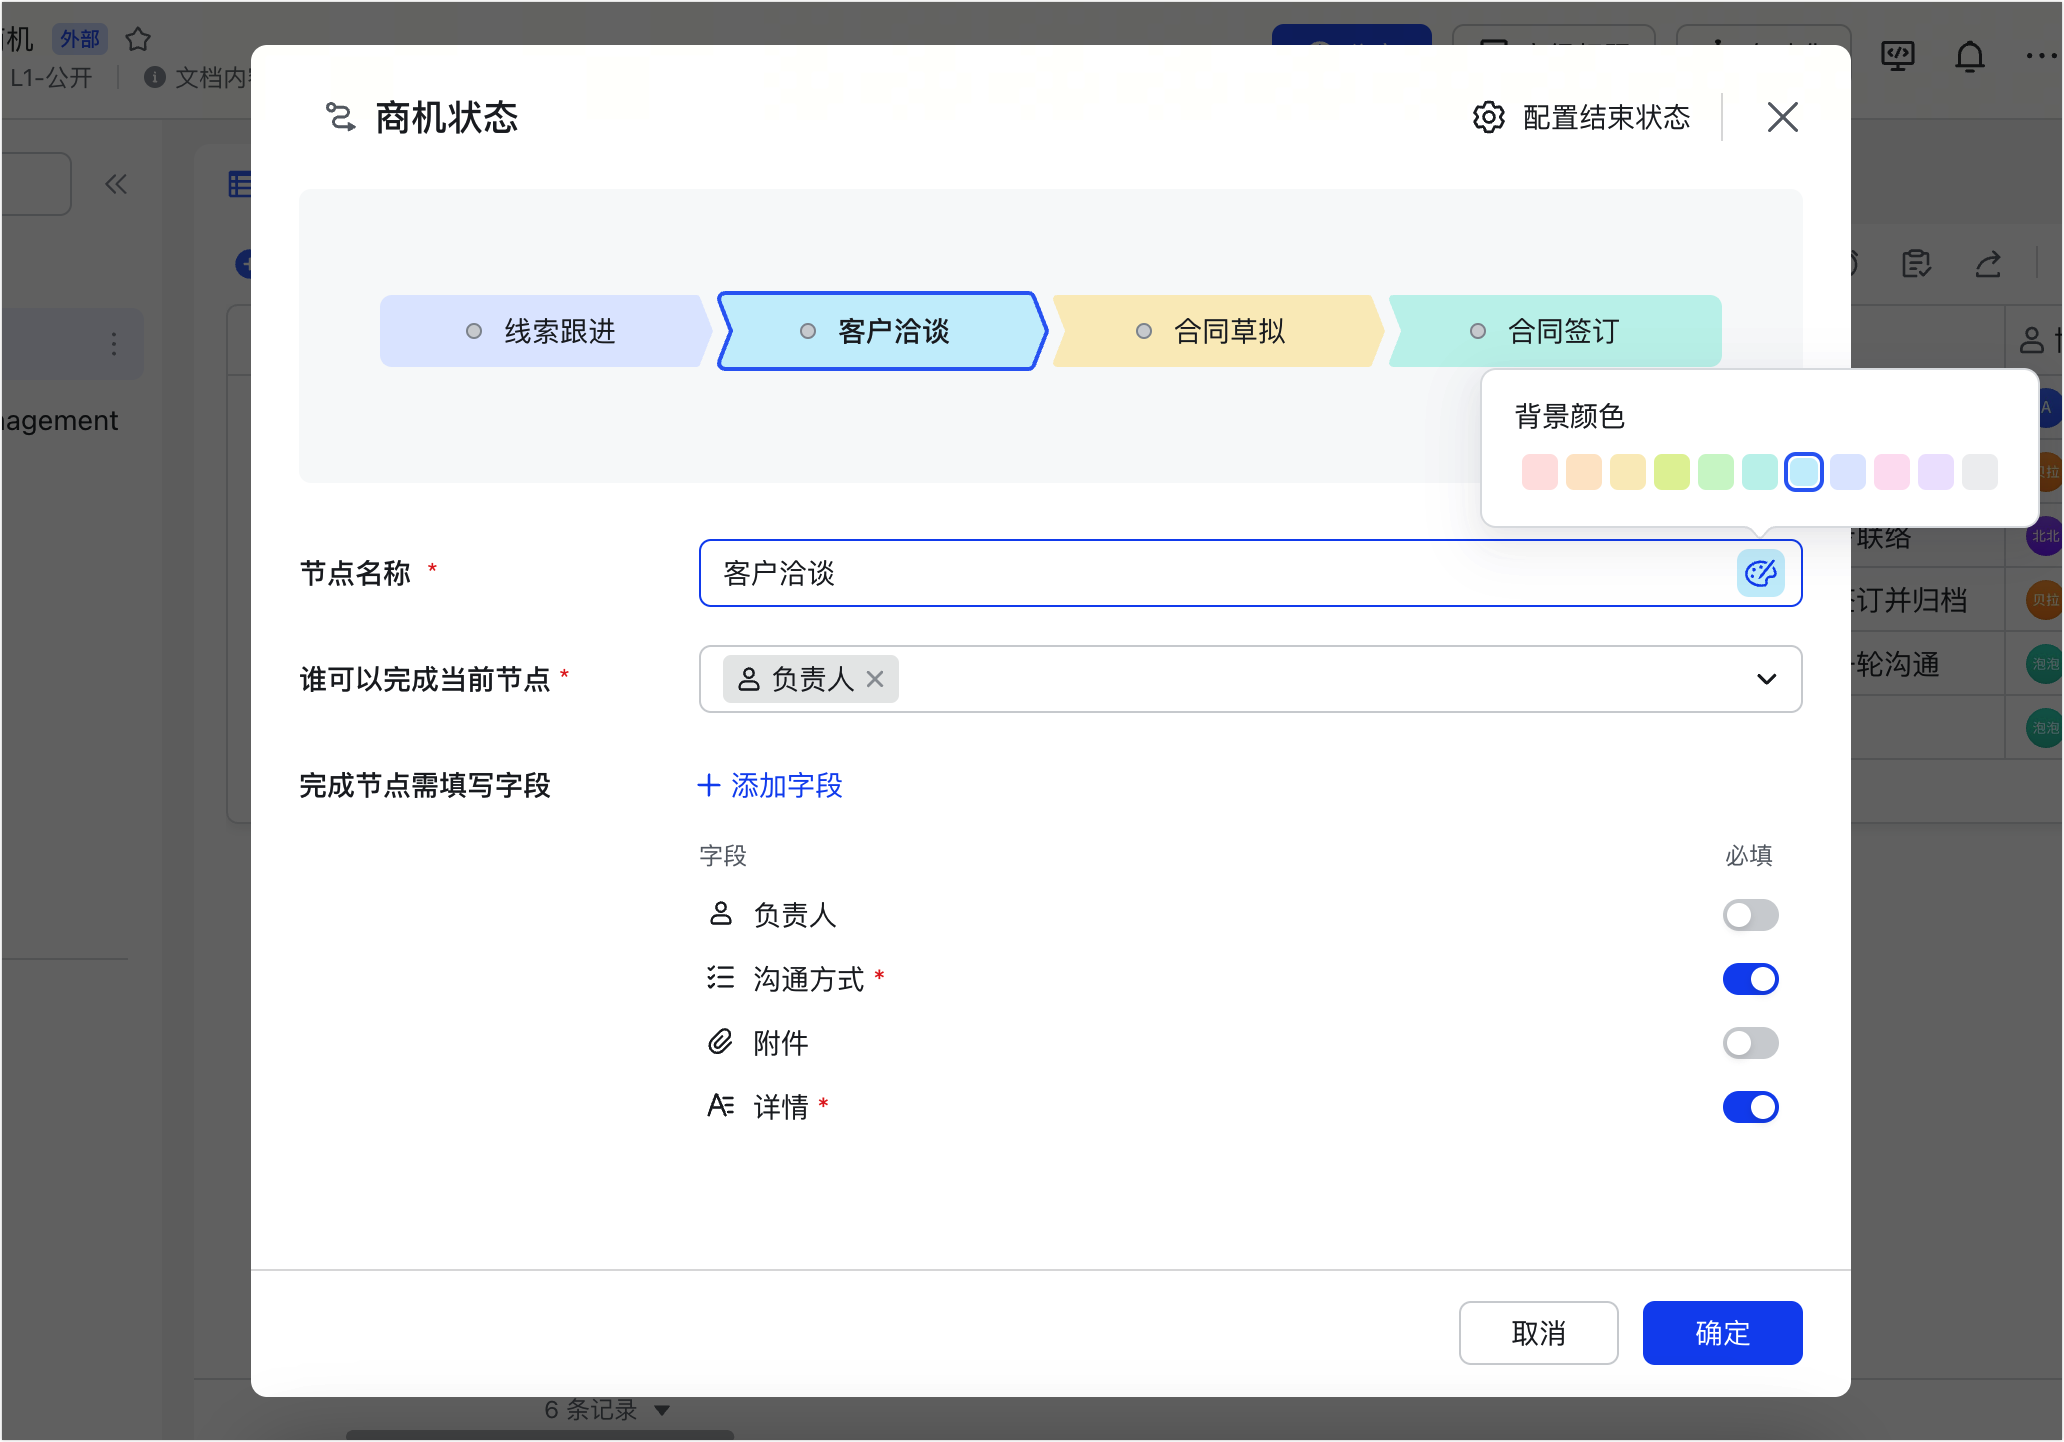Pick the pink background color swatch
Viewport: 2064px width, 1442px height.
1892,472
